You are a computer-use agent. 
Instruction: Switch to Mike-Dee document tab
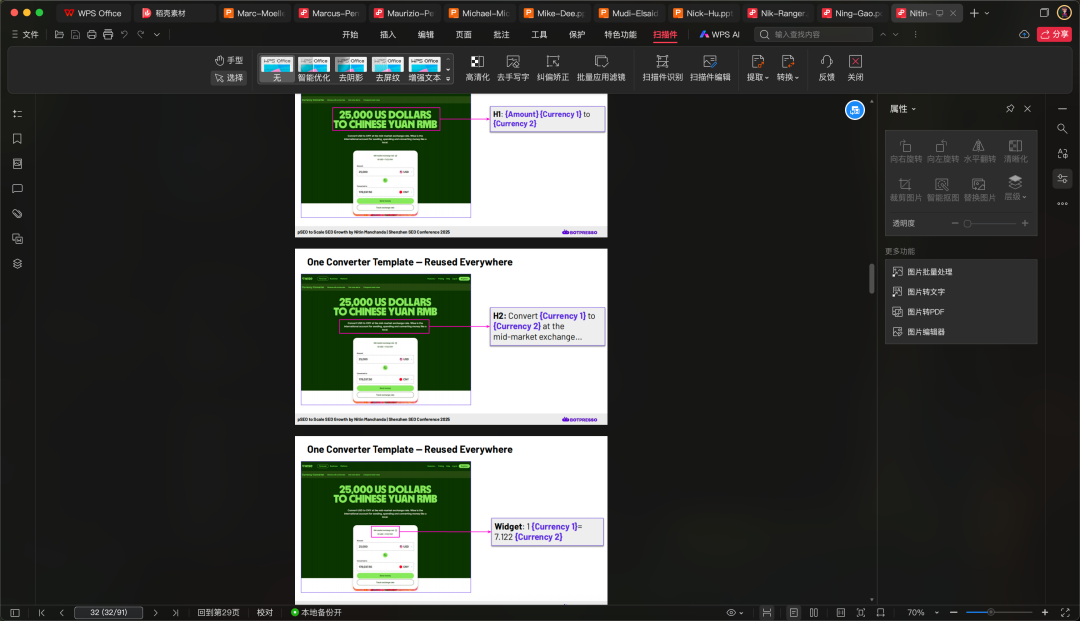pos(554,13)
